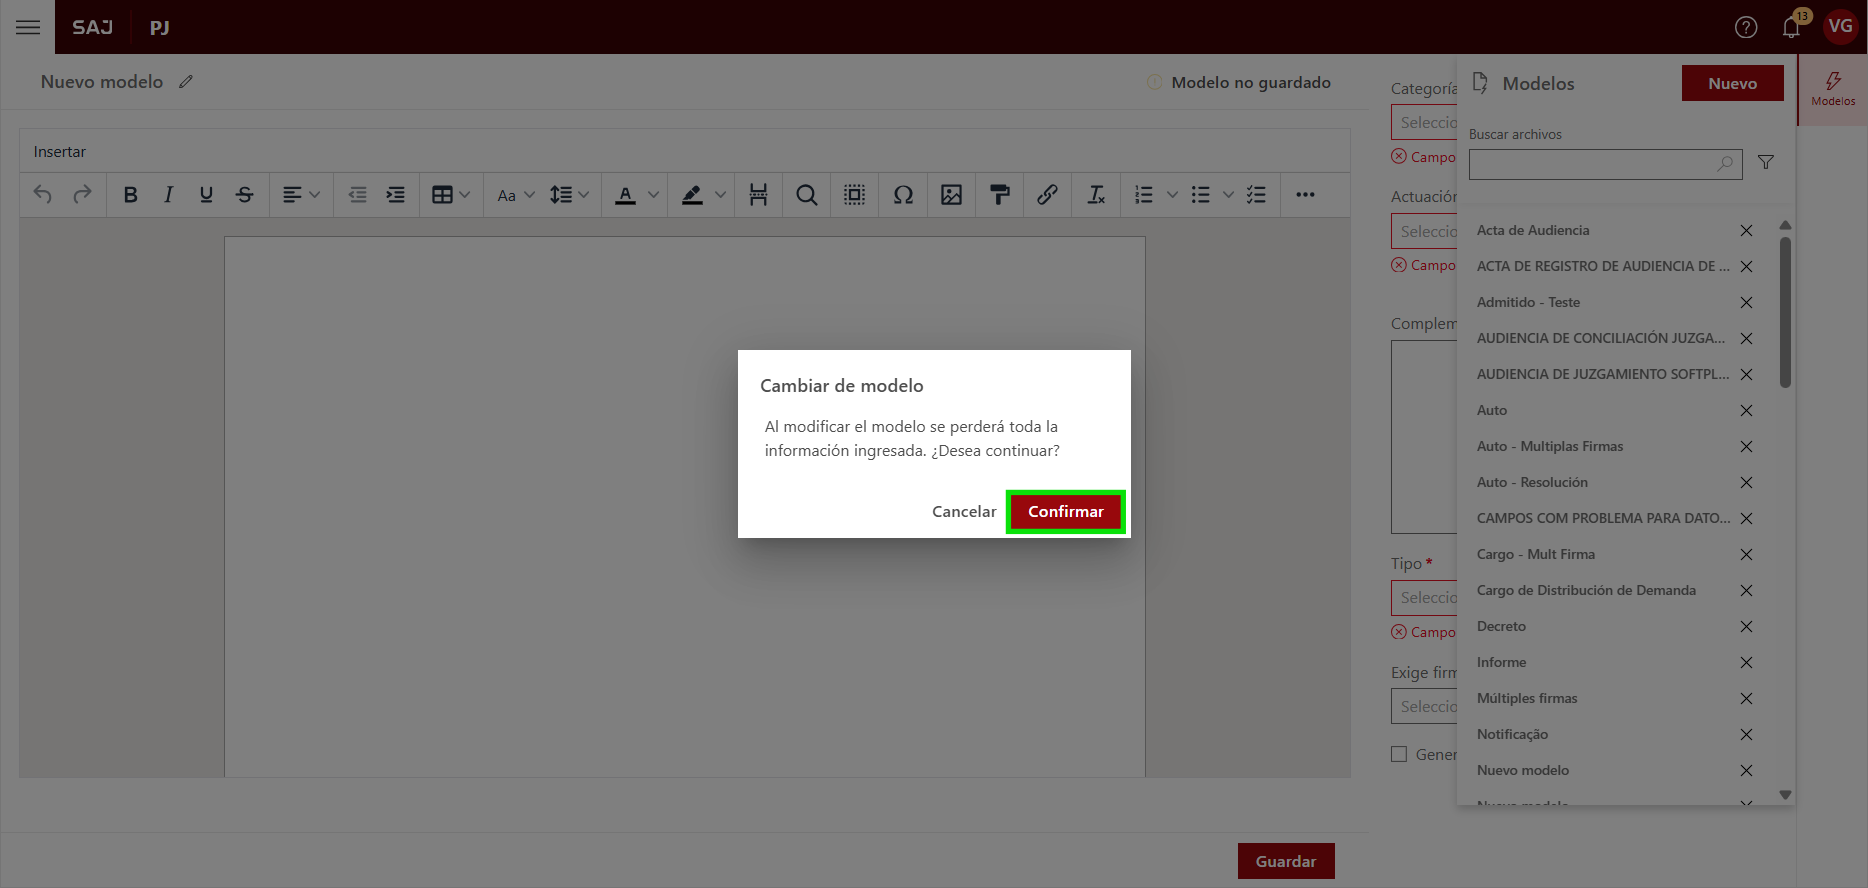Click the strikethrough icon
The image size is (1868, 888).
point(245,195)
